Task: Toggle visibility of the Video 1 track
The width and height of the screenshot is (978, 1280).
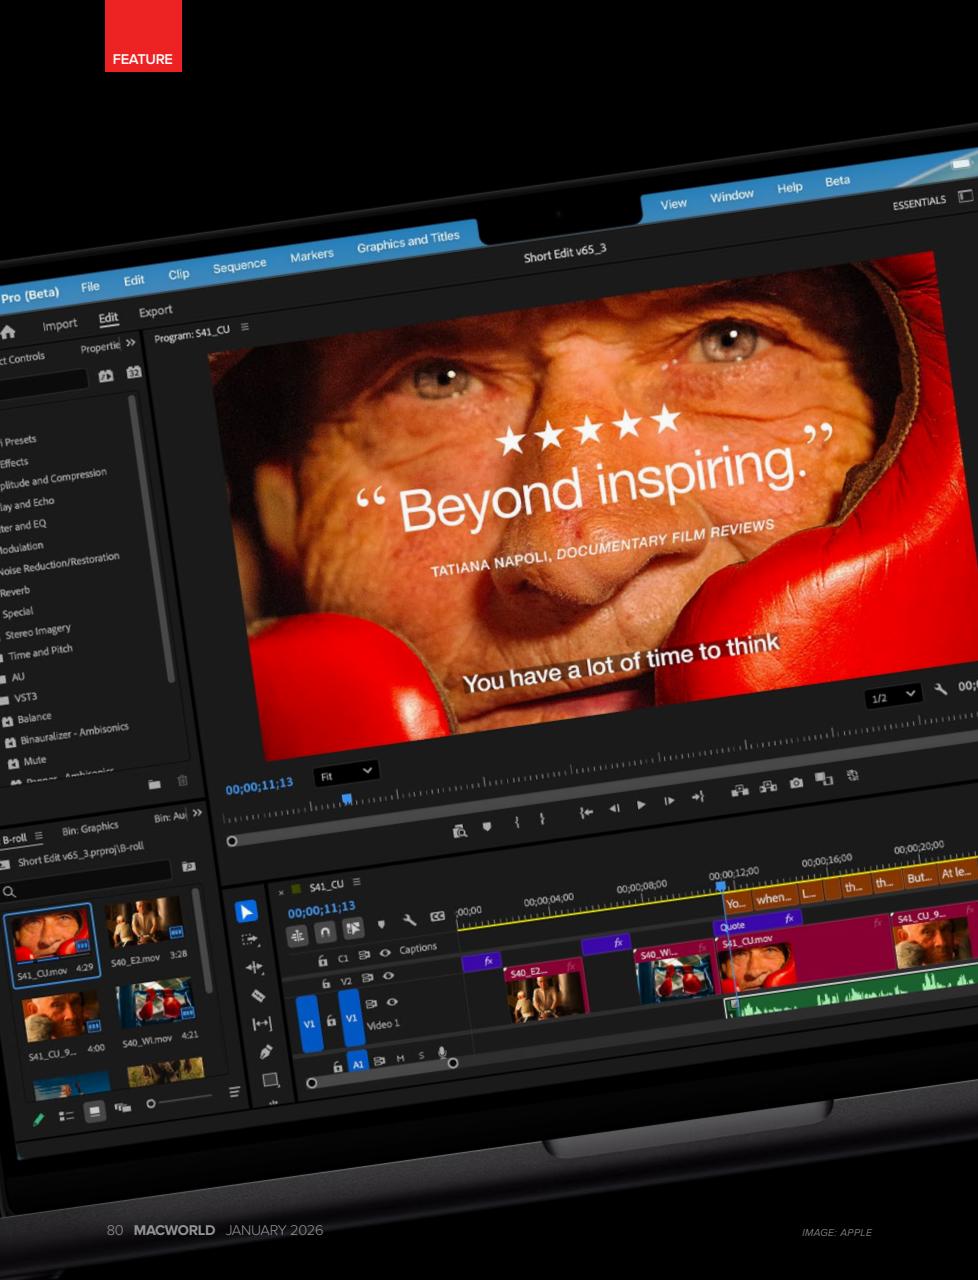Action: pos(392,1003)
